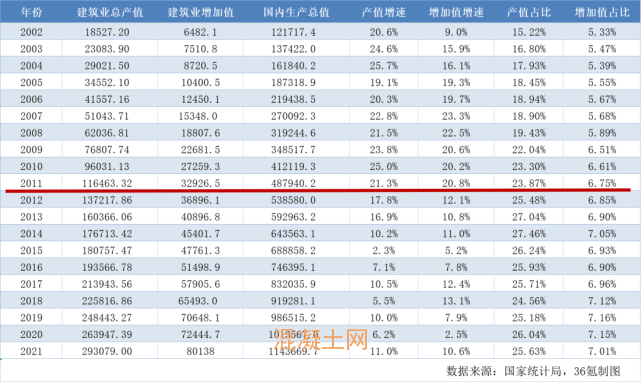Click the 产值增速 column header
This screenshot has height=382, width=641.
click(x=384, y=13)
